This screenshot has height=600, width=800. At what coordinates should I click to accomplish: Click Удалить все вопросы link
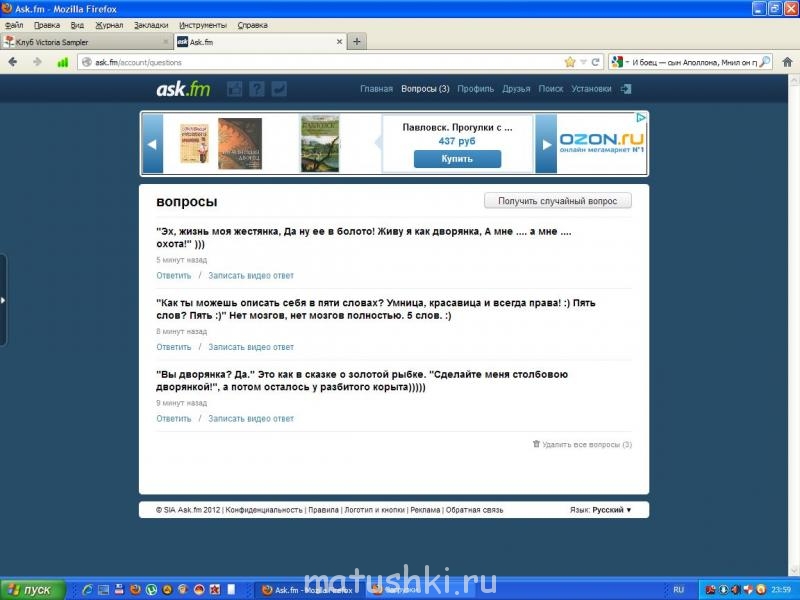click(x=585, y=444)
